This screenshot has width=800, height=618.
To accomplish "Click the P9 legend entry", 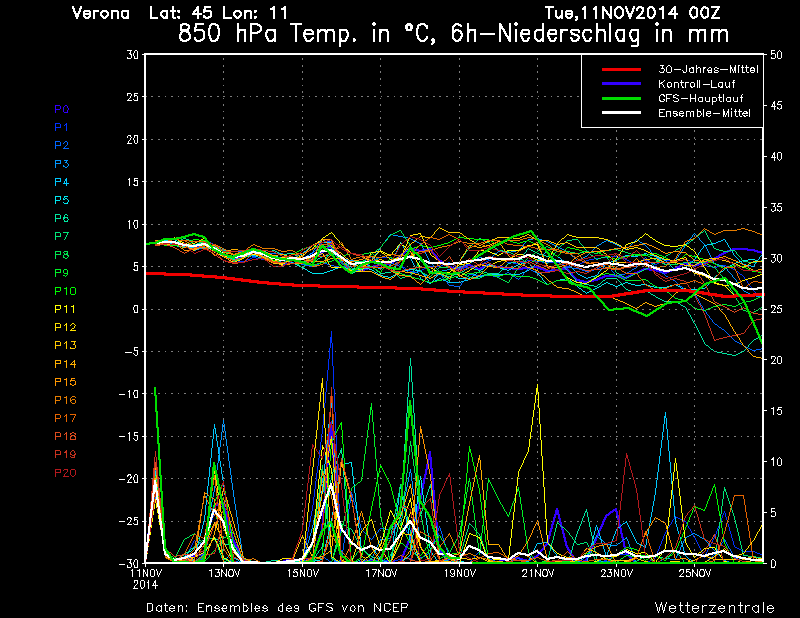I will pyautogui.click(x=62, y=273).
